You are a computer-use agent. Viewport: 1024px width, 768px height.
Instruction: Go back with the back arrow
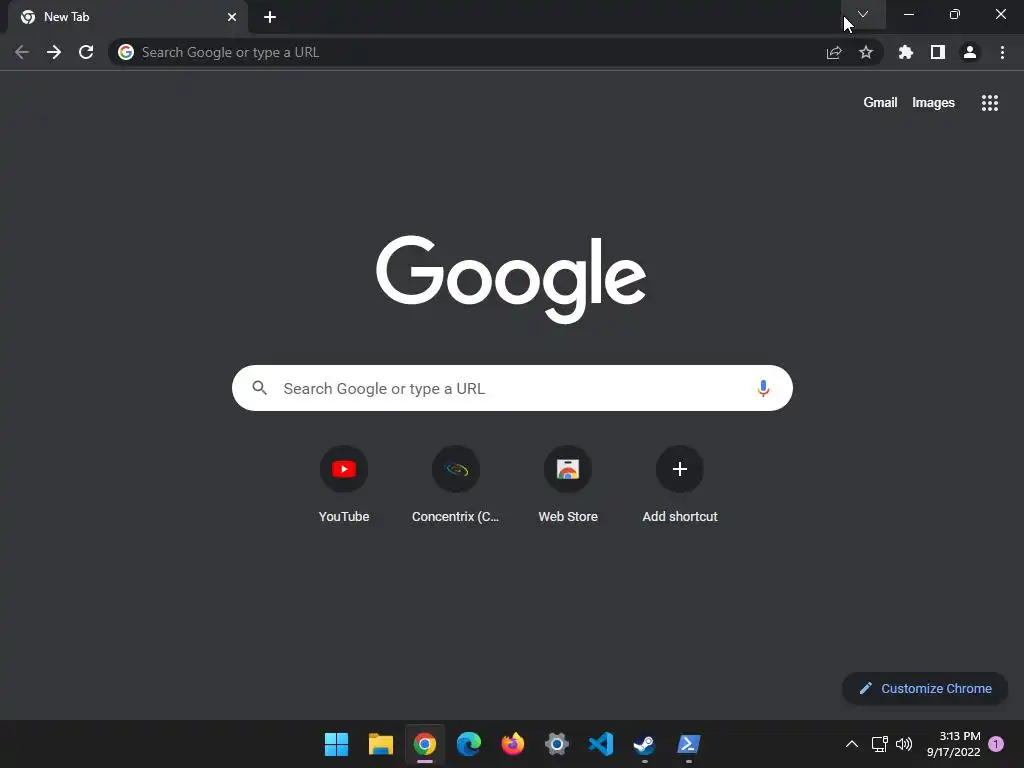22,52
